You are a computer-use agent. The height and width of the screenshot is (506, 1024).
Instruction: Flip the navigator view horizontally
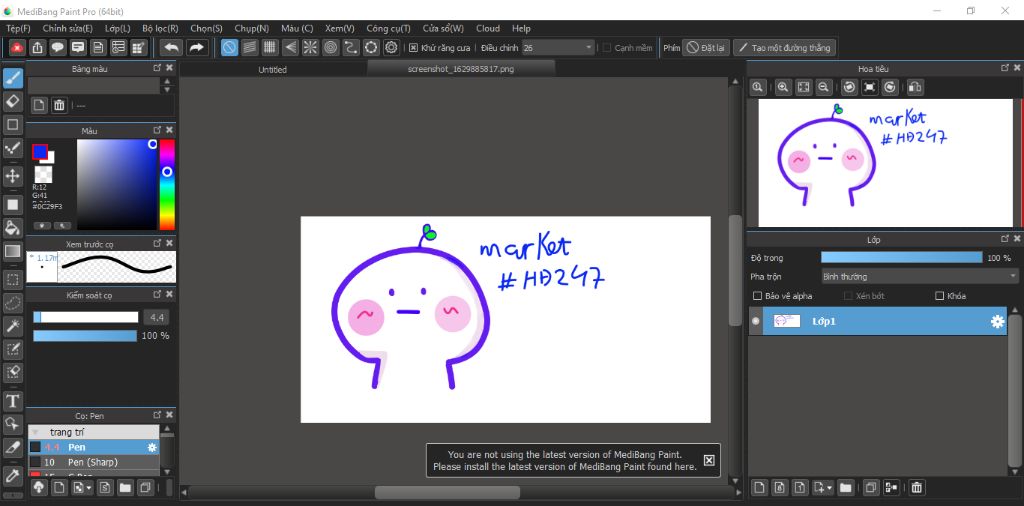click(915, 87)
